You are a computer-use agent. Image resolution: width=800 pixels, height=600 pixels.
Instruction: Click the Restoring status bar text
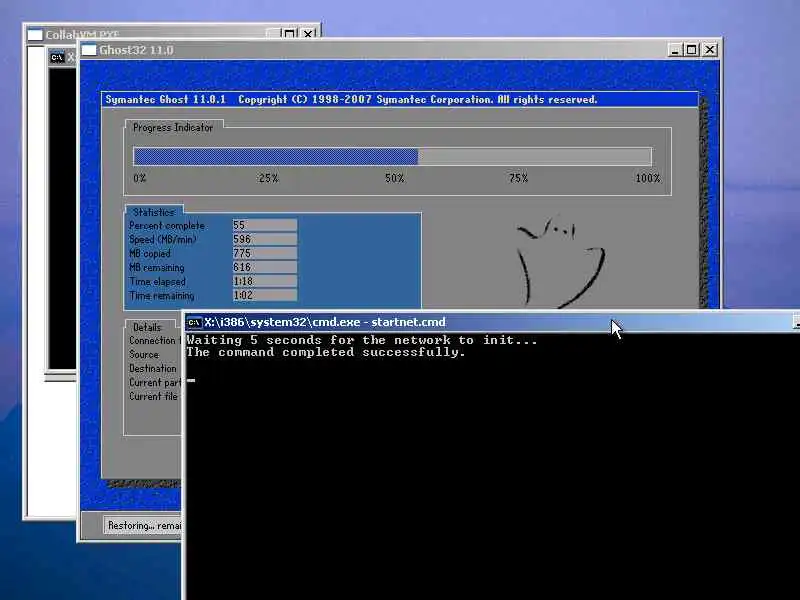[x=144, y=526]
